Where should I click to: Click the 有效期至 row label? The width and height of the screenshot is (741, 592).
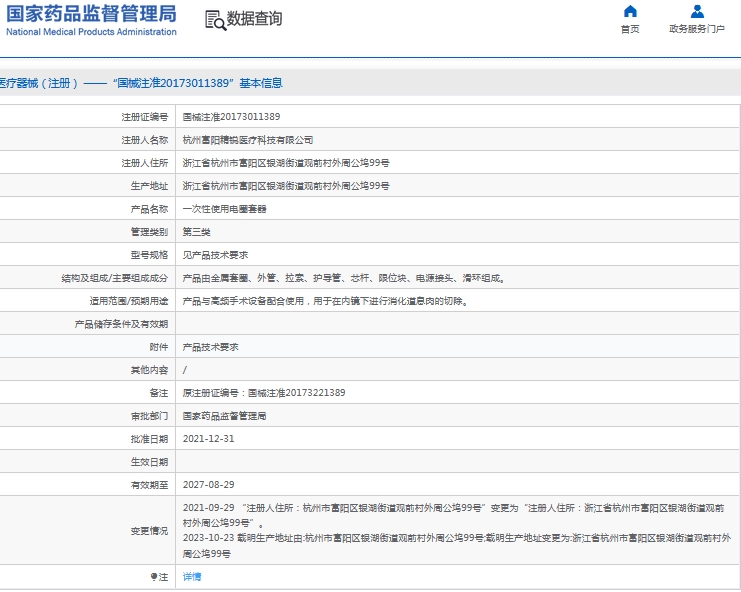(149, 485)
